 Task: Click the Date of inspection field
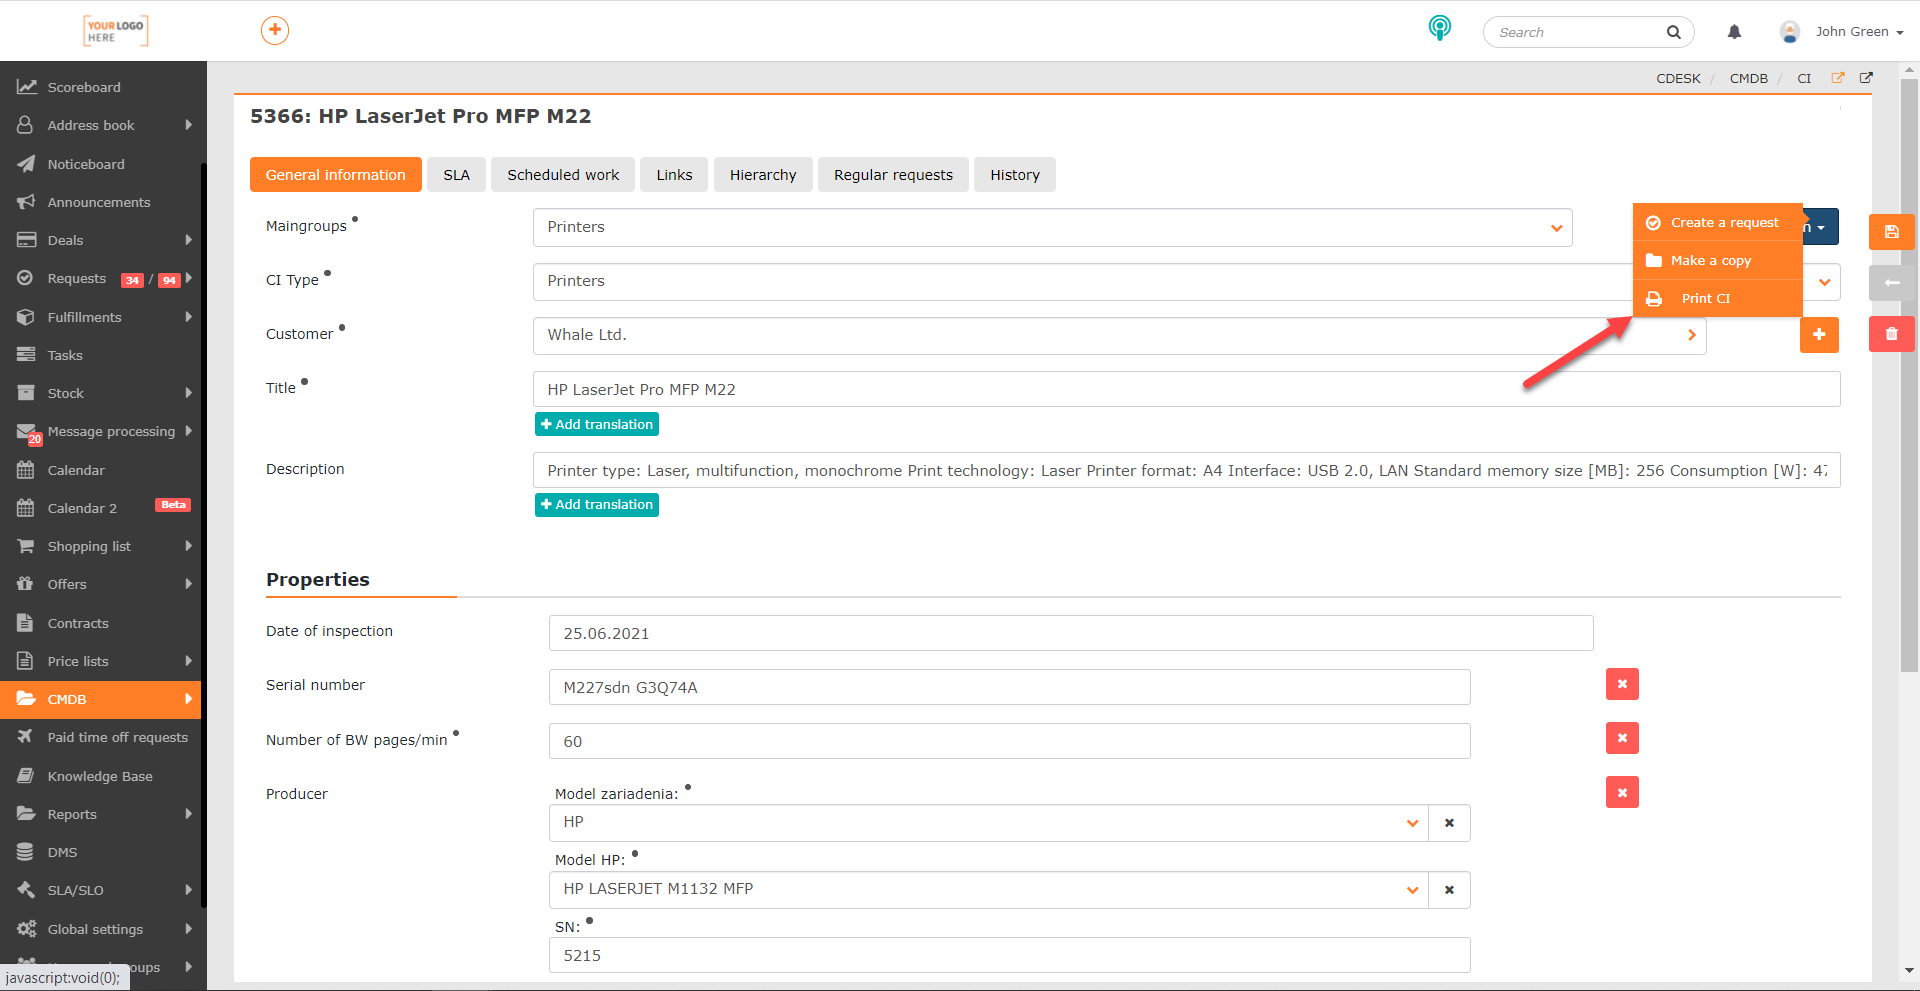point(1071,633)
